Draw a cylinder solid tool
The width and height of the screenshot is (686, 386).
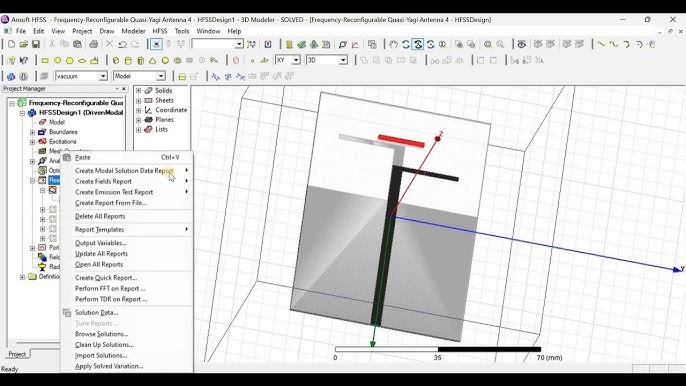point(128,60)
